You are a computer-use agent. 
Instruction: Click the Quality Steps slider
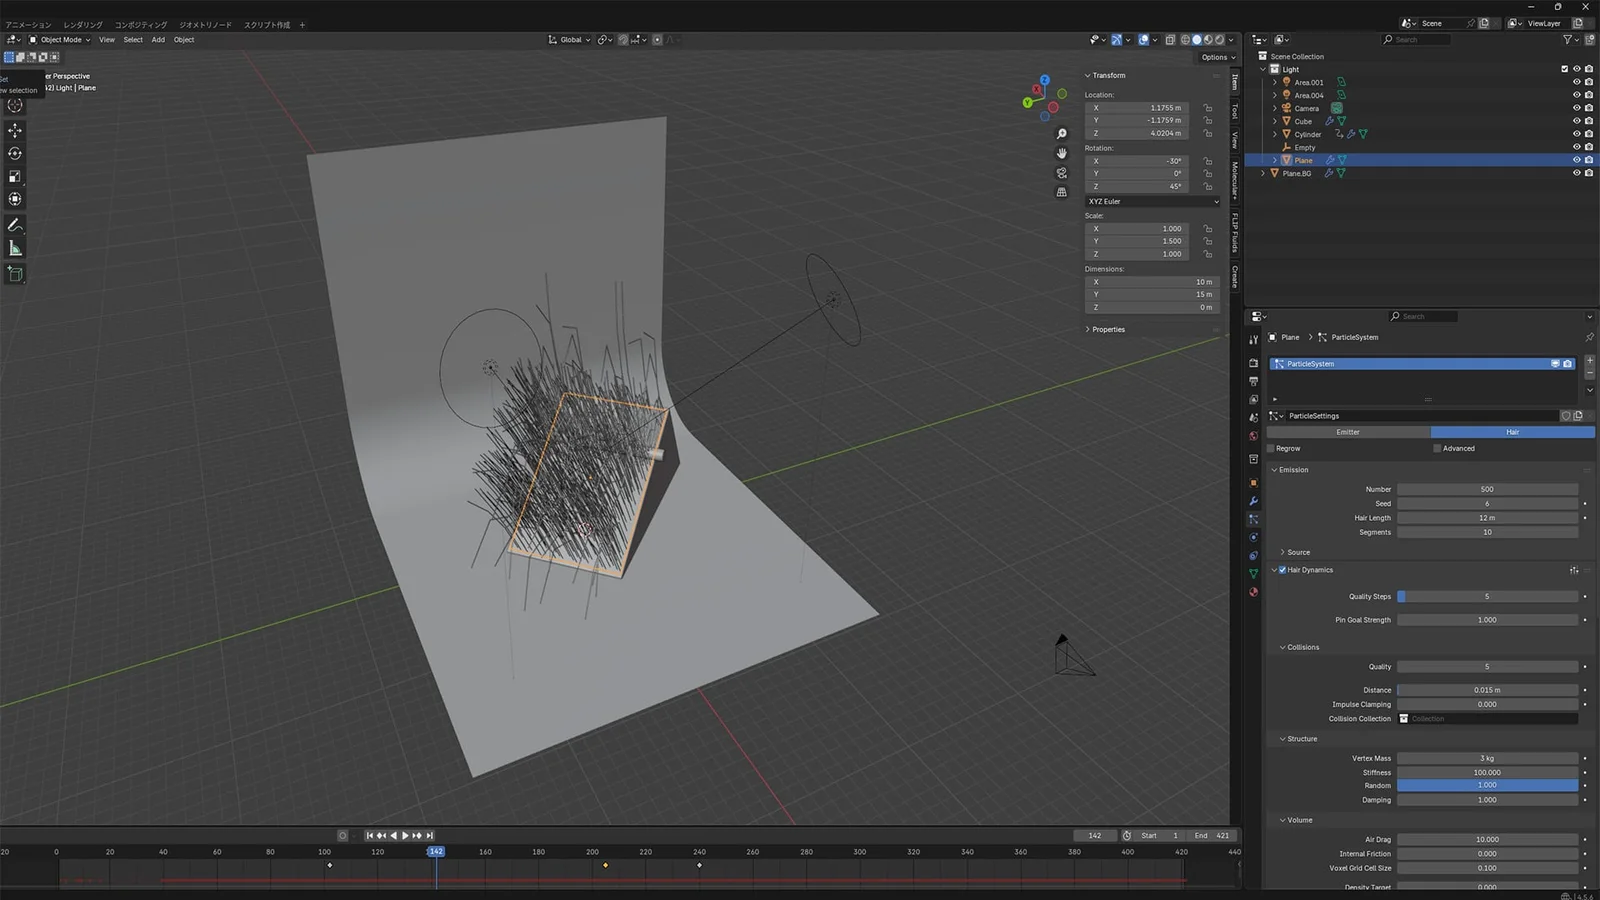pos(1486,597)
